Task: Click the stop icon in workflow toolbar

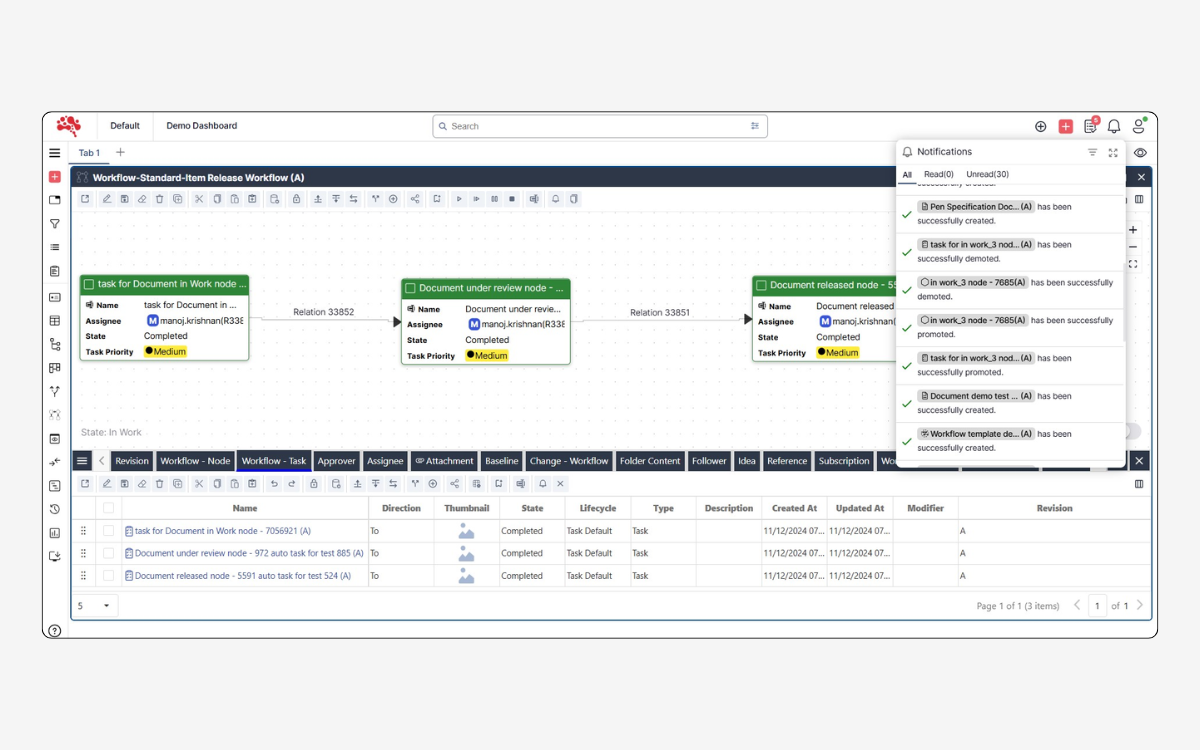Action: point(512,199)
